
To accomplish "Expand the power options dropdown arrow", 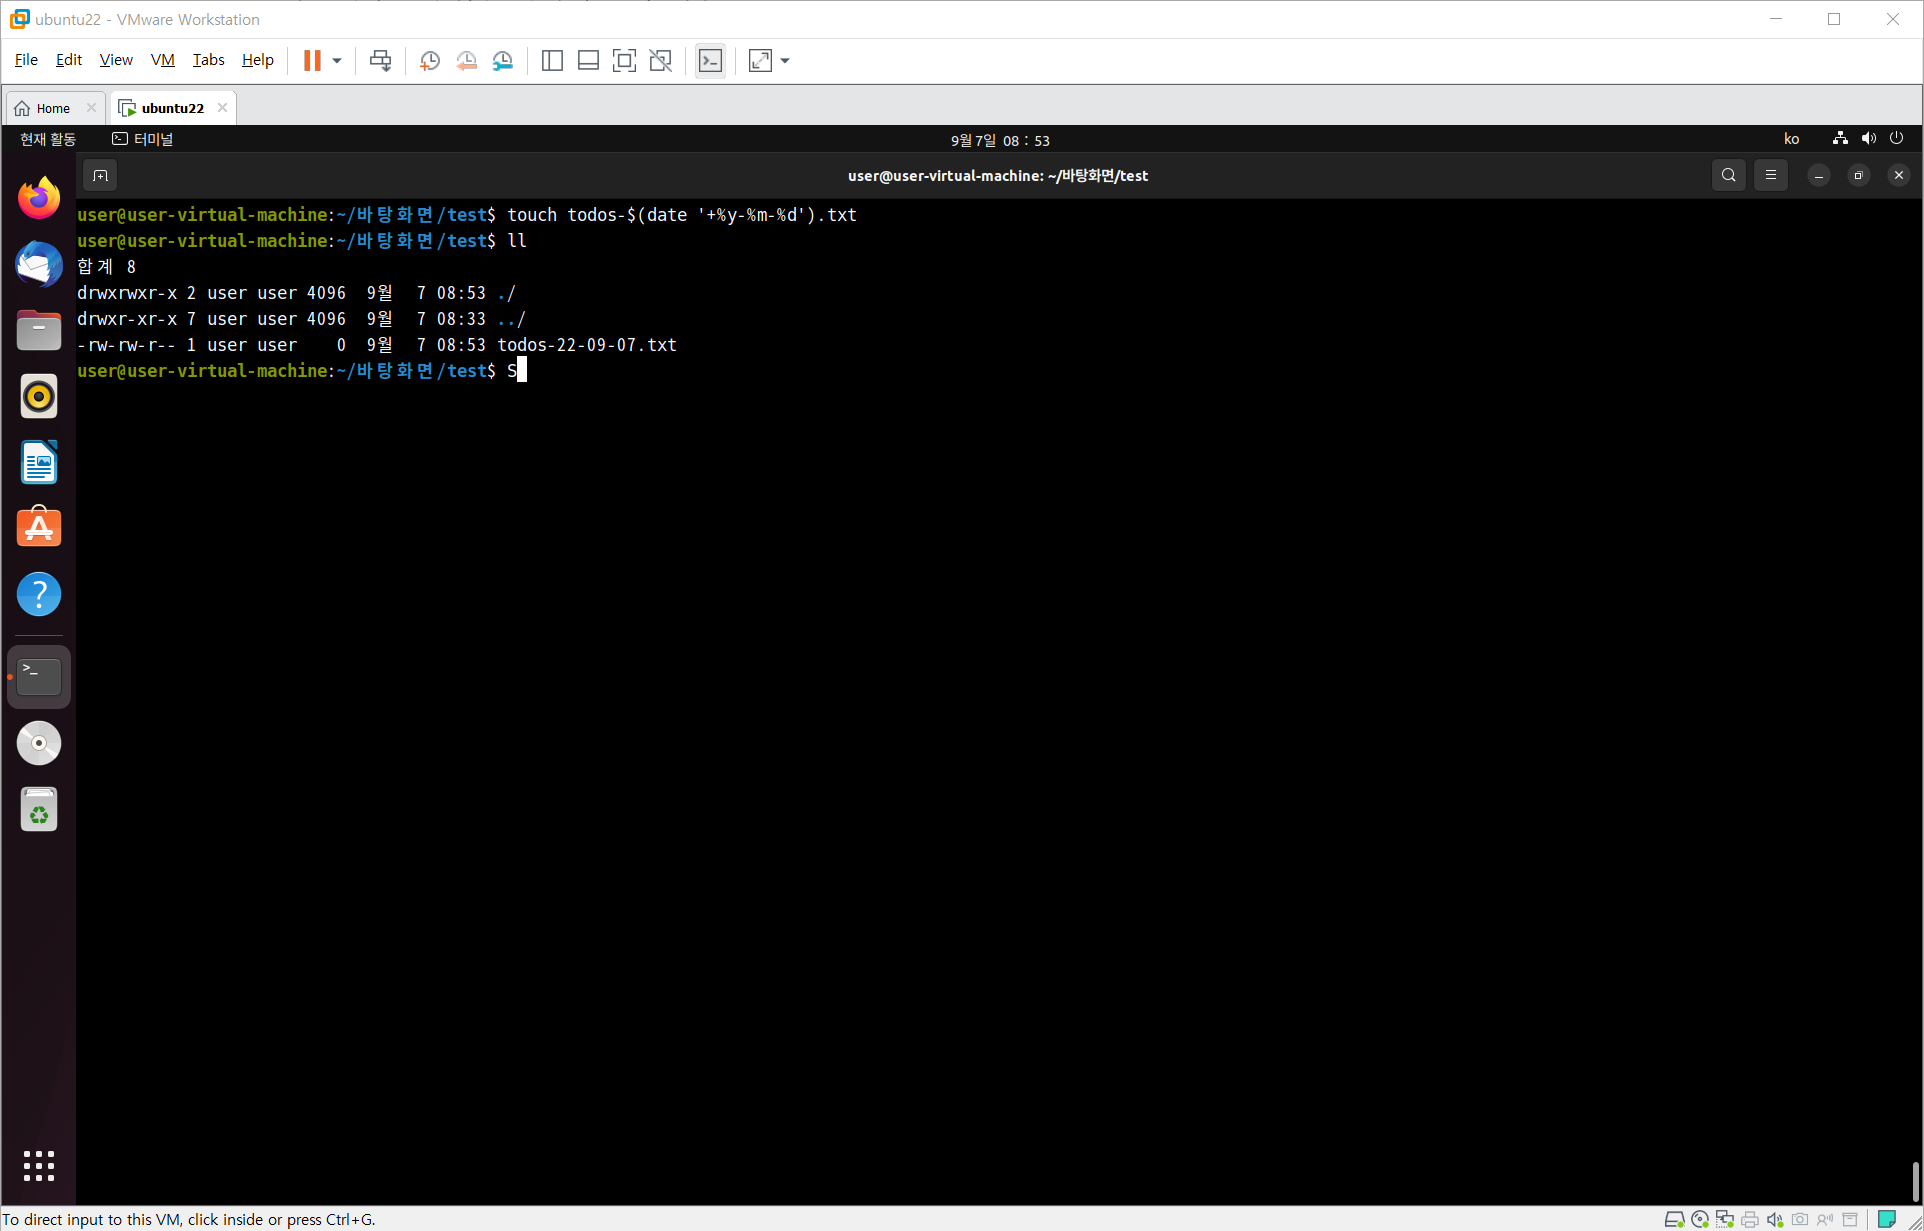I will coord(337,61).
